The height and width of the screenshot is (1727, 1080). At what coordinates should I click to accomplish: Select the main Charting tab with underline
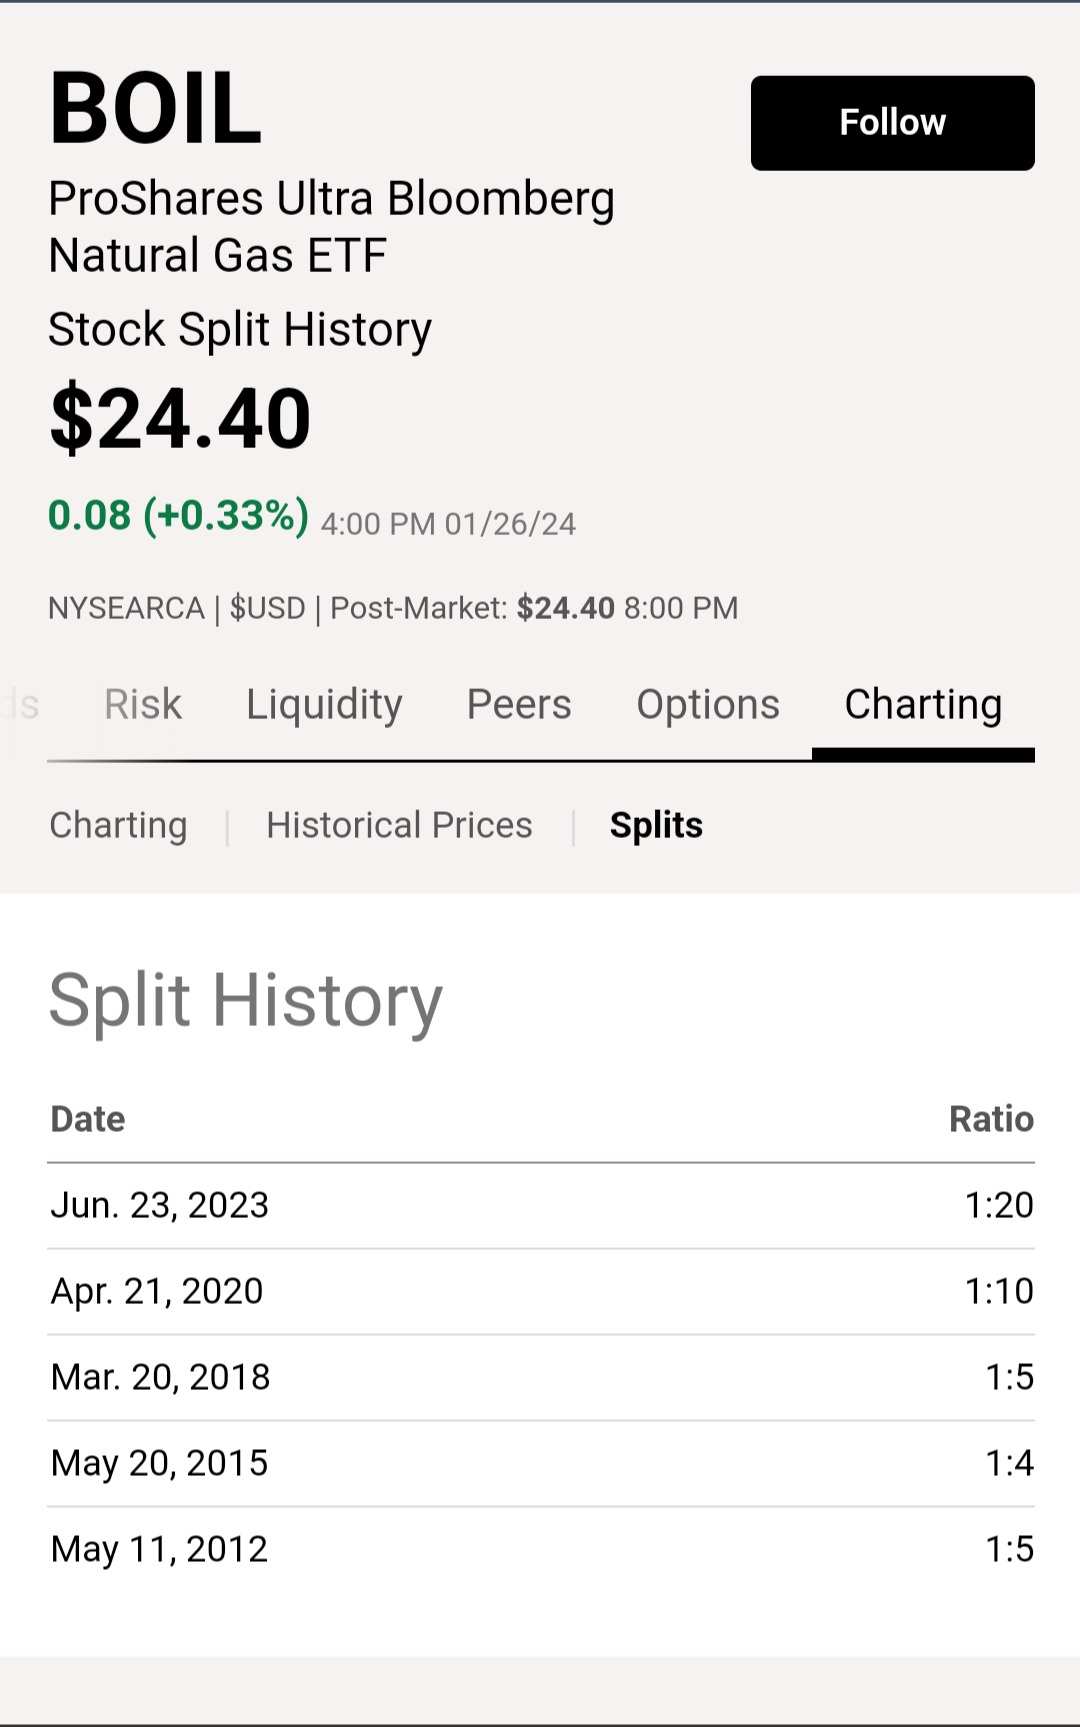point(923,705)
